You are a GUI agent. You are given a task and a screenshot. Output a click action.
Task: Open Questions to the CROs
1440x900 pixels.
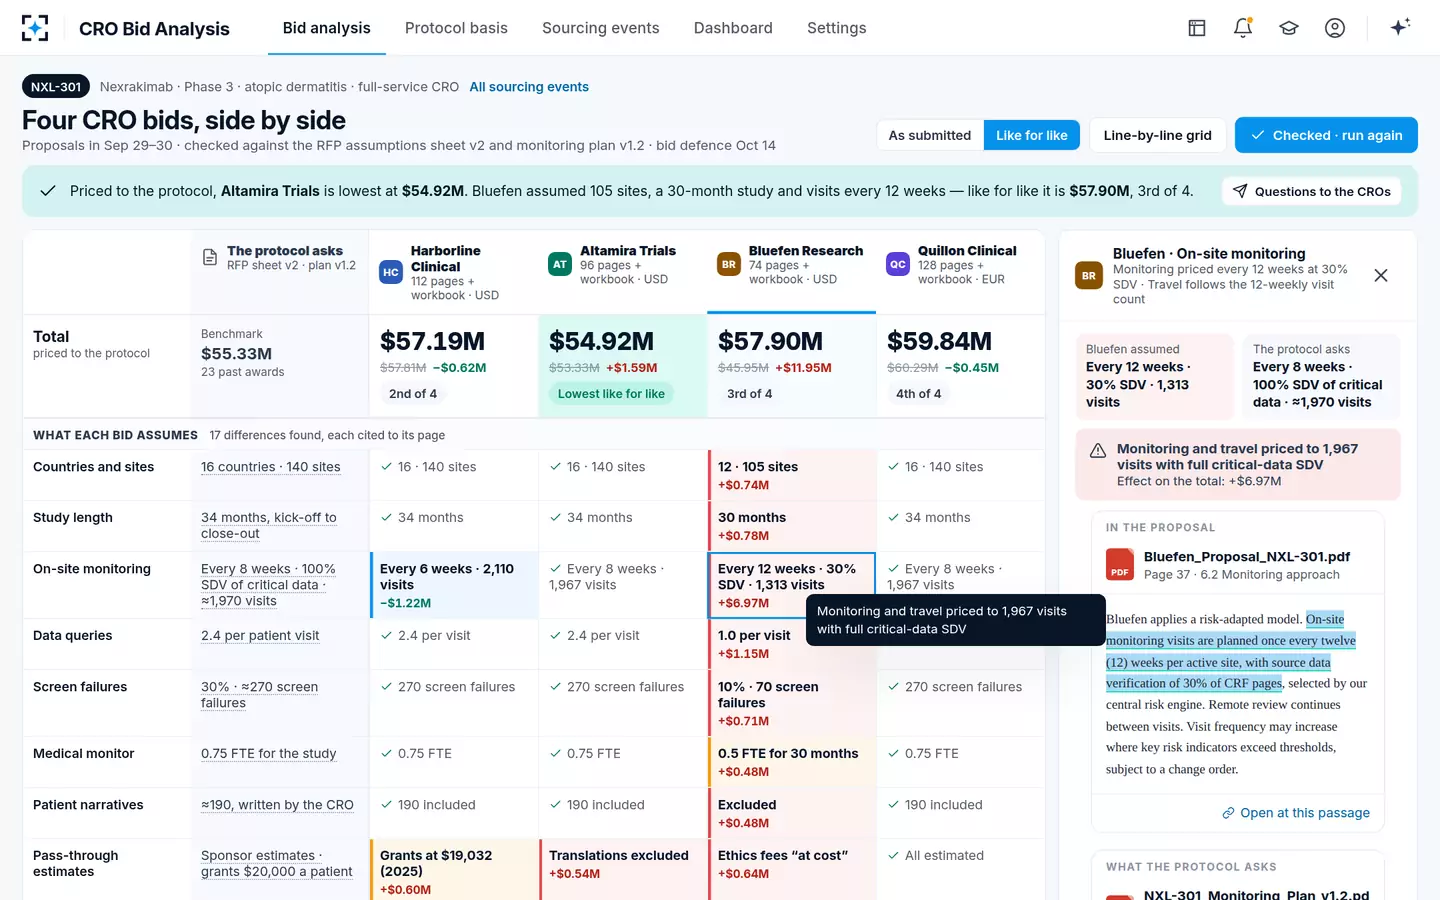[x=1311, y=191]
